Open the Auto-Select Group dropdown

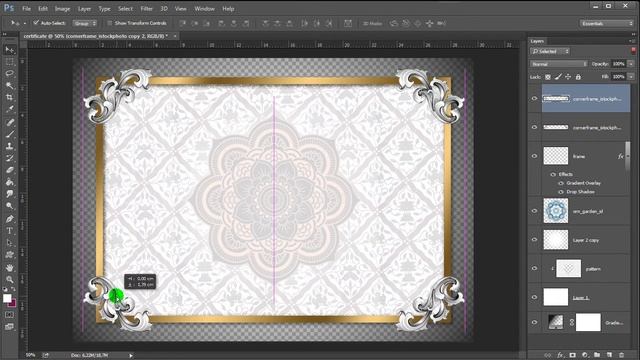click(x=85, y=23)
